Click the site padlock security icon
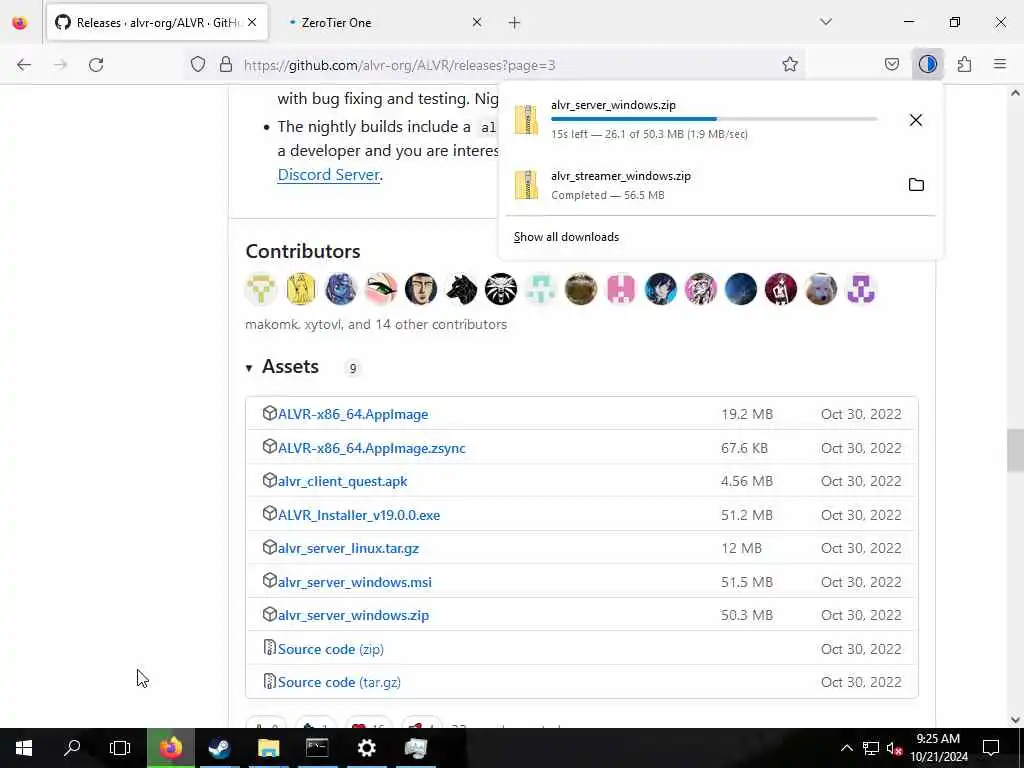The image size is (1024, 768). pos(225,64)
